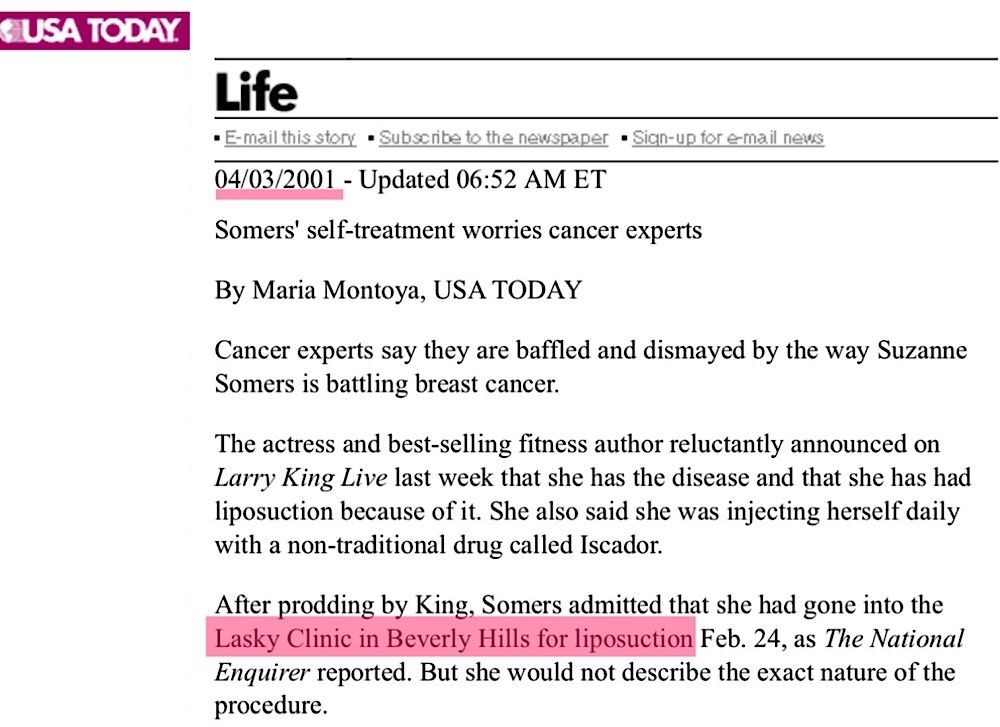Click Sign-up for e-mail news link
The image size is (1000, 727).
click(x=728, y=138)
